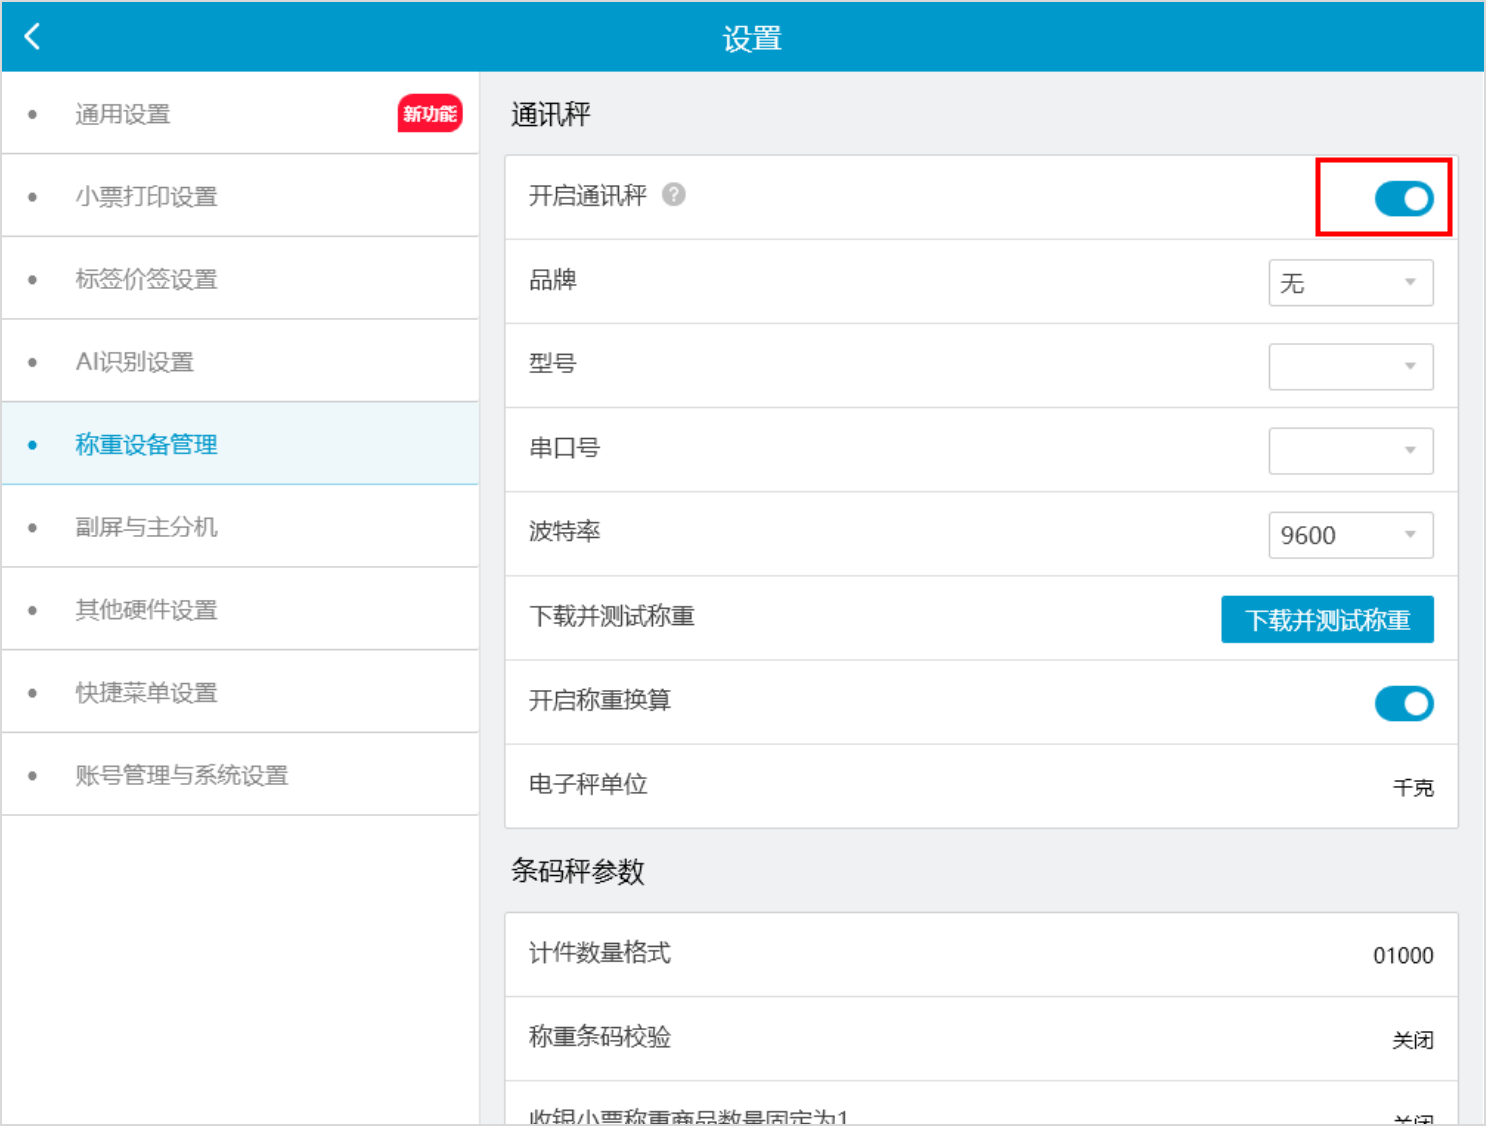Click the blue 下载并测试称重 button
1487x1127 pixels.
click(1327, 619)
